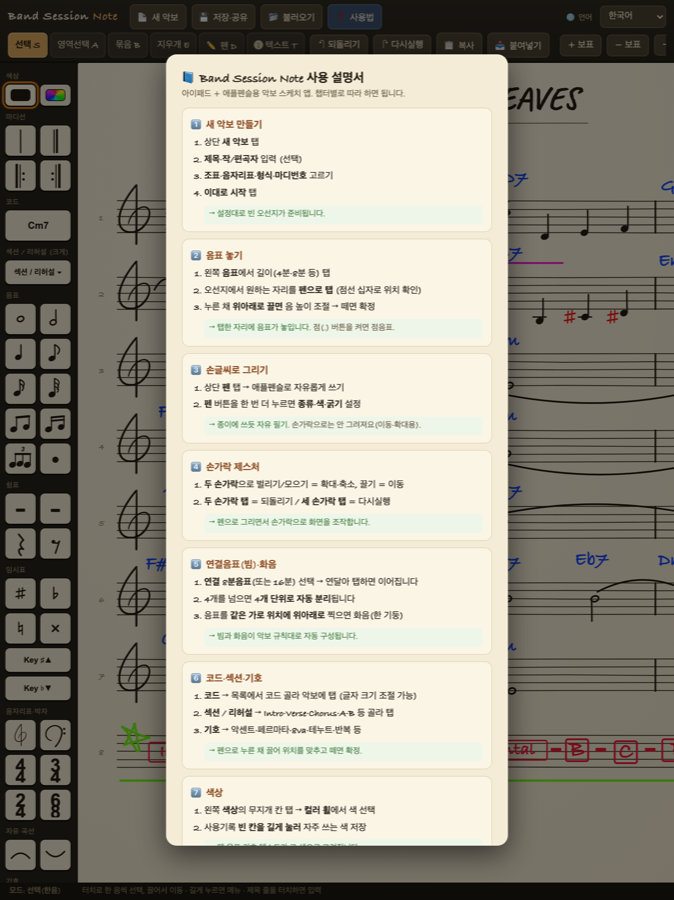This screenshot has height=900, width=674.
Task: Click the 코드·섹션·기호 chapter heading
Action: (x=234, y=678)
